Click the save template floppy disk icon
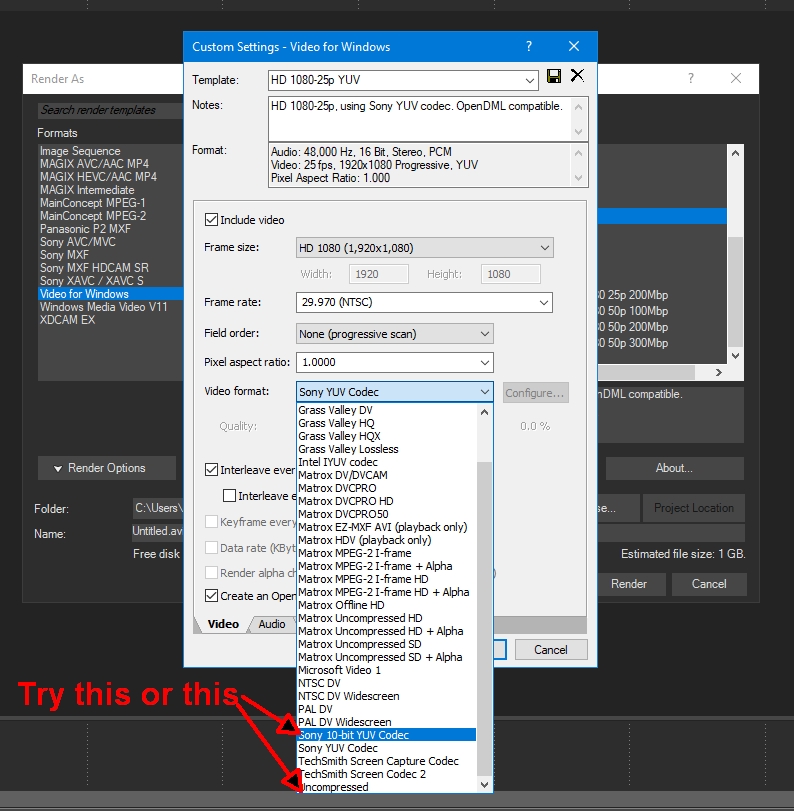The height and width of the screenshot is (811, 794). [x=554, y=77]
